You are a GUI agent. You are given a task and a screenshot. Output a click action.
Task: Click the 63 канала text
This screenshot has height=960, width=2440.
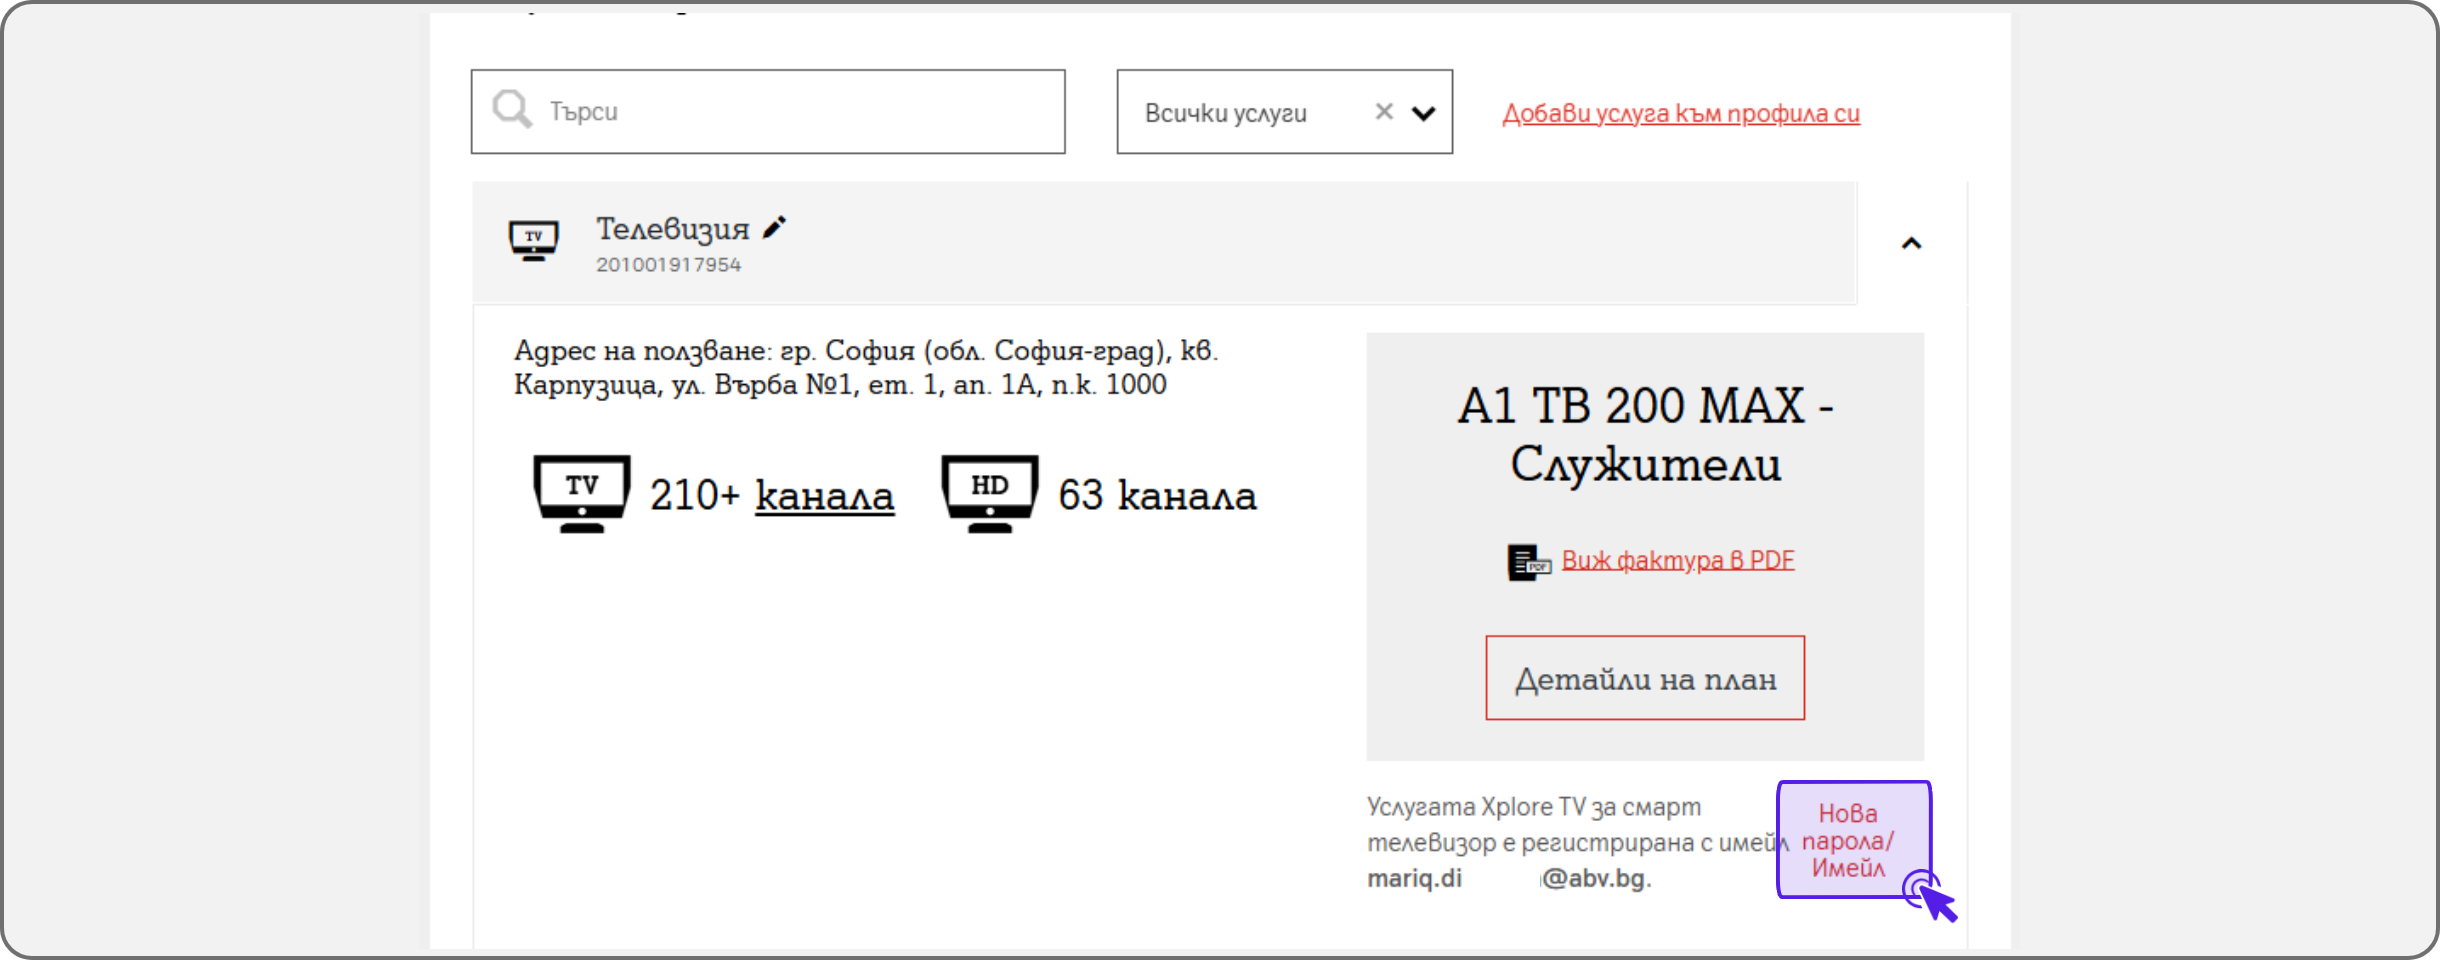point(1157,495)
